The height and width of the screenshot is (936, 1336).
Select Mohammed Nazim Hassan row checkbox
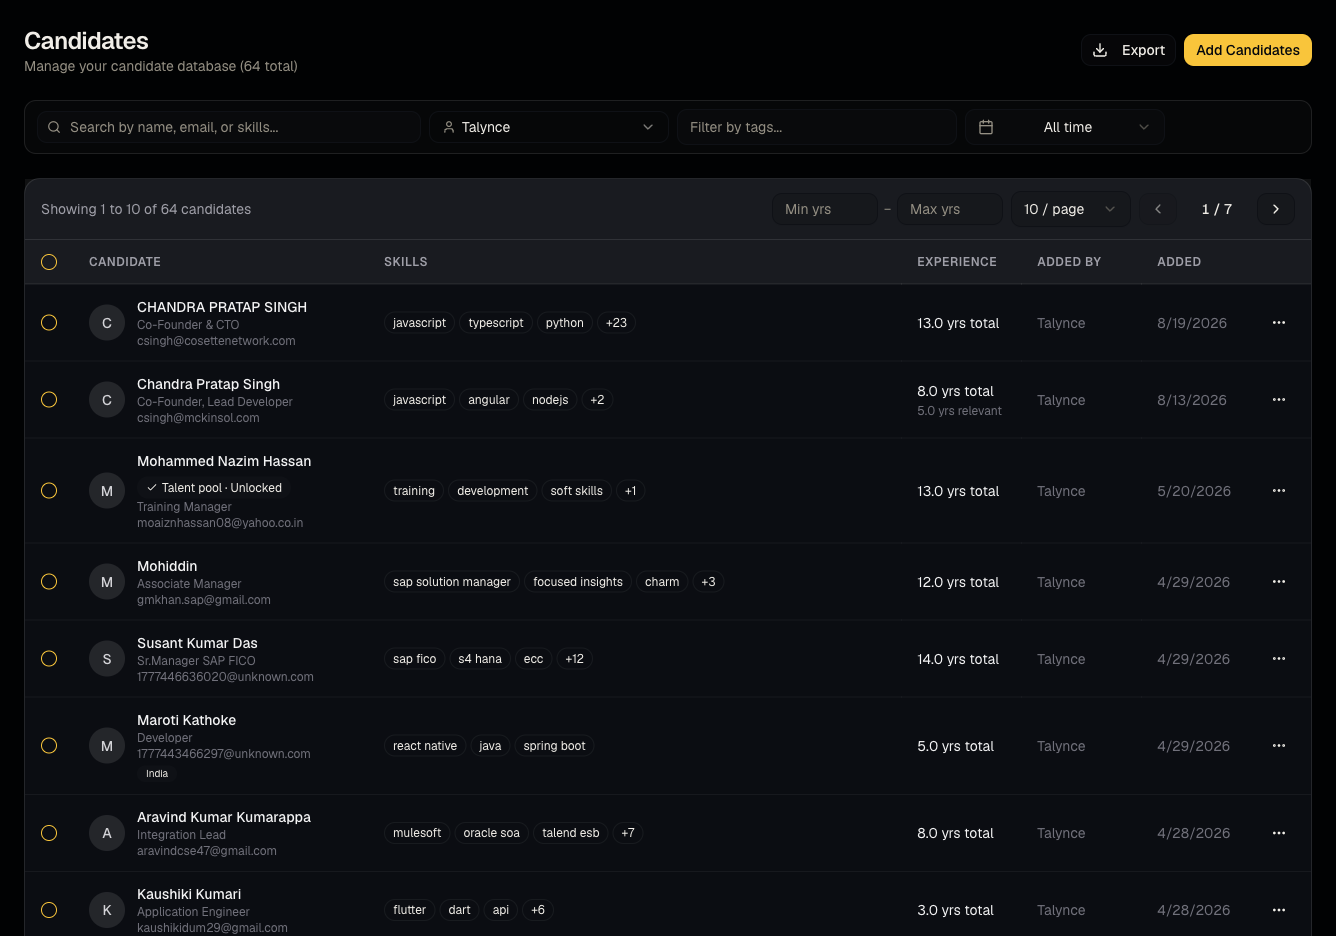49,491
